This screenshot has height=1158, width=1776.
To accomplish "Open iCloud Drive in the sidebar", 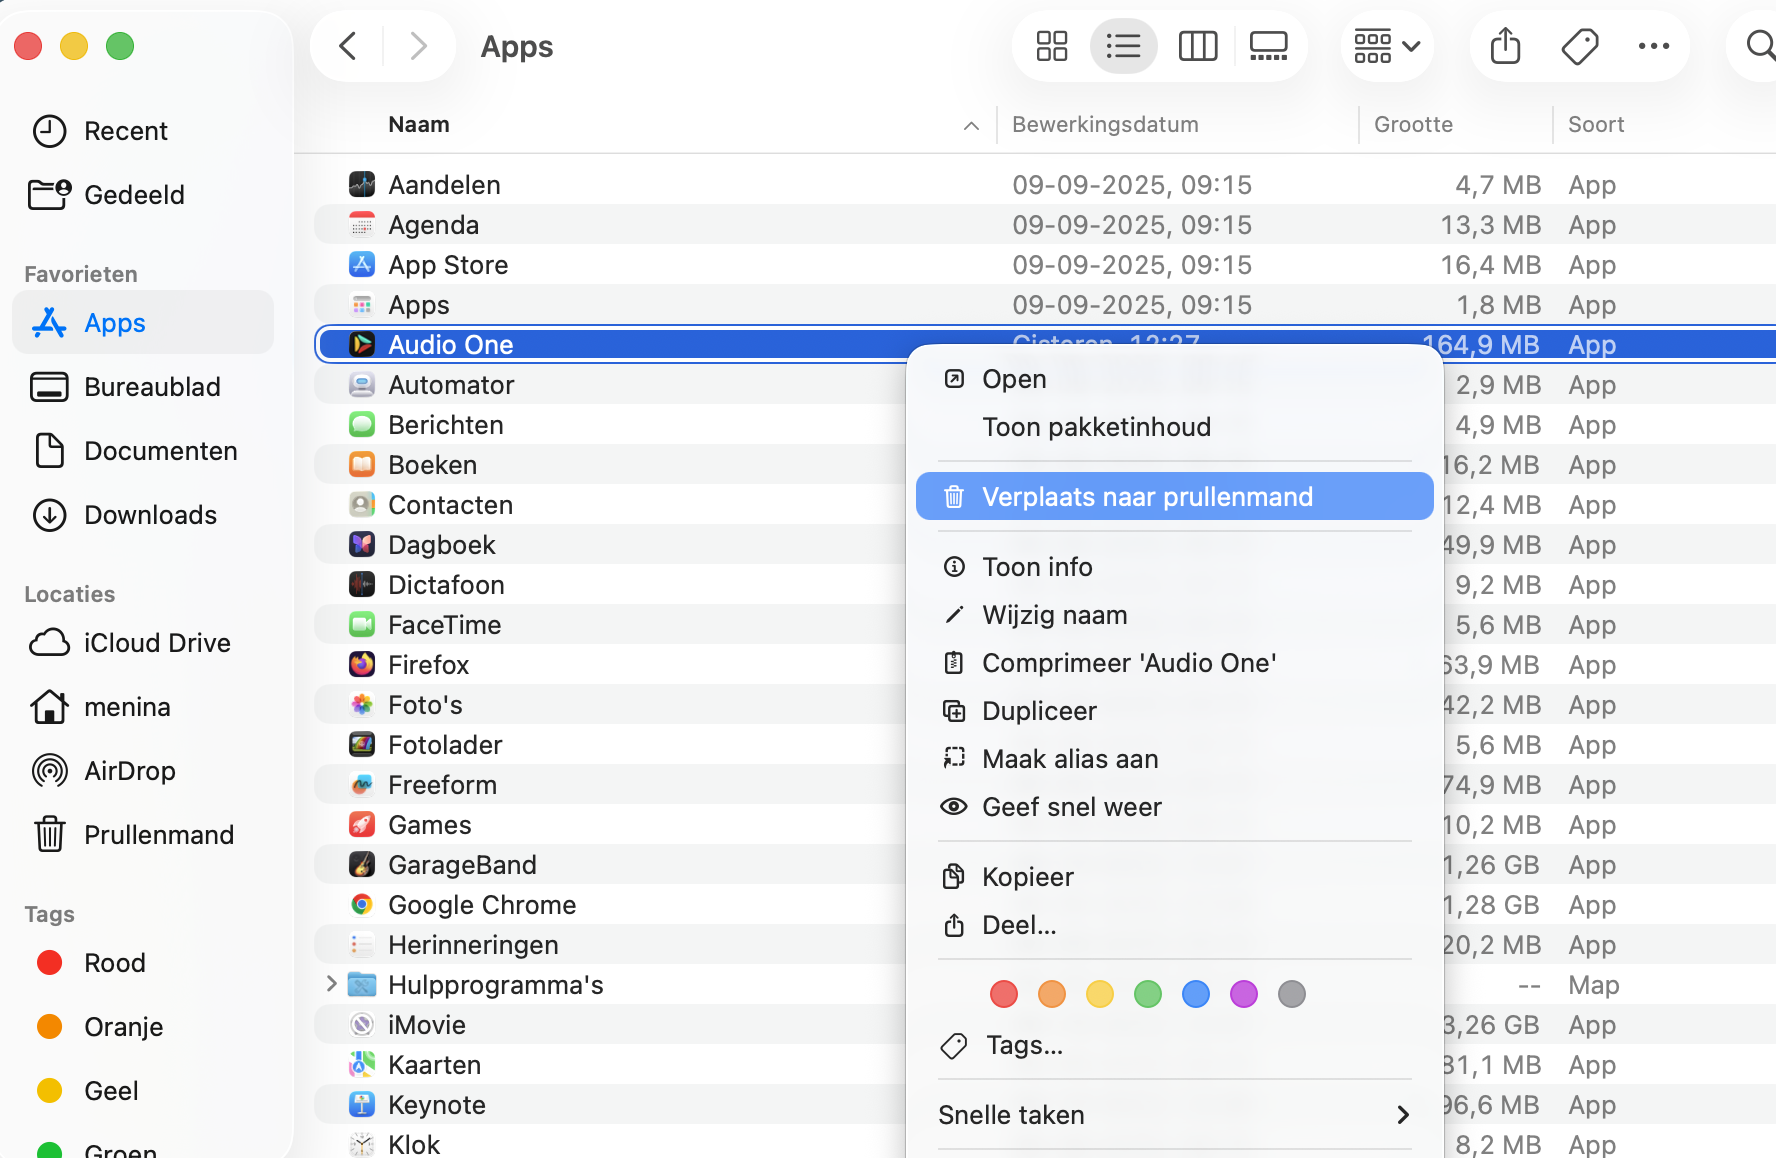I will [157, 642].
